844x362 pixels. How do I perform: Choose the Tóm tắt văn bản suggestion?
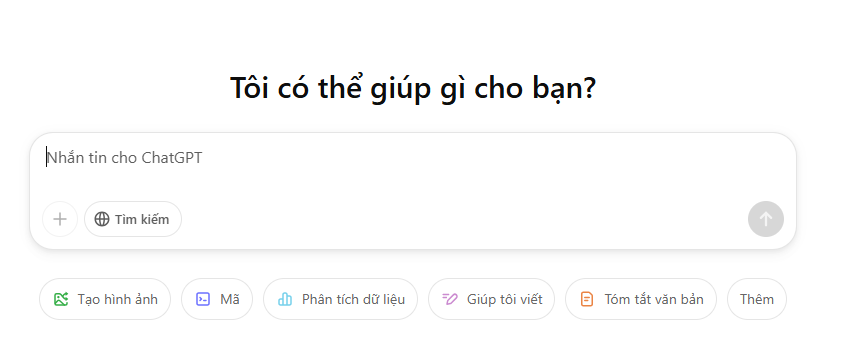point(641,299)
